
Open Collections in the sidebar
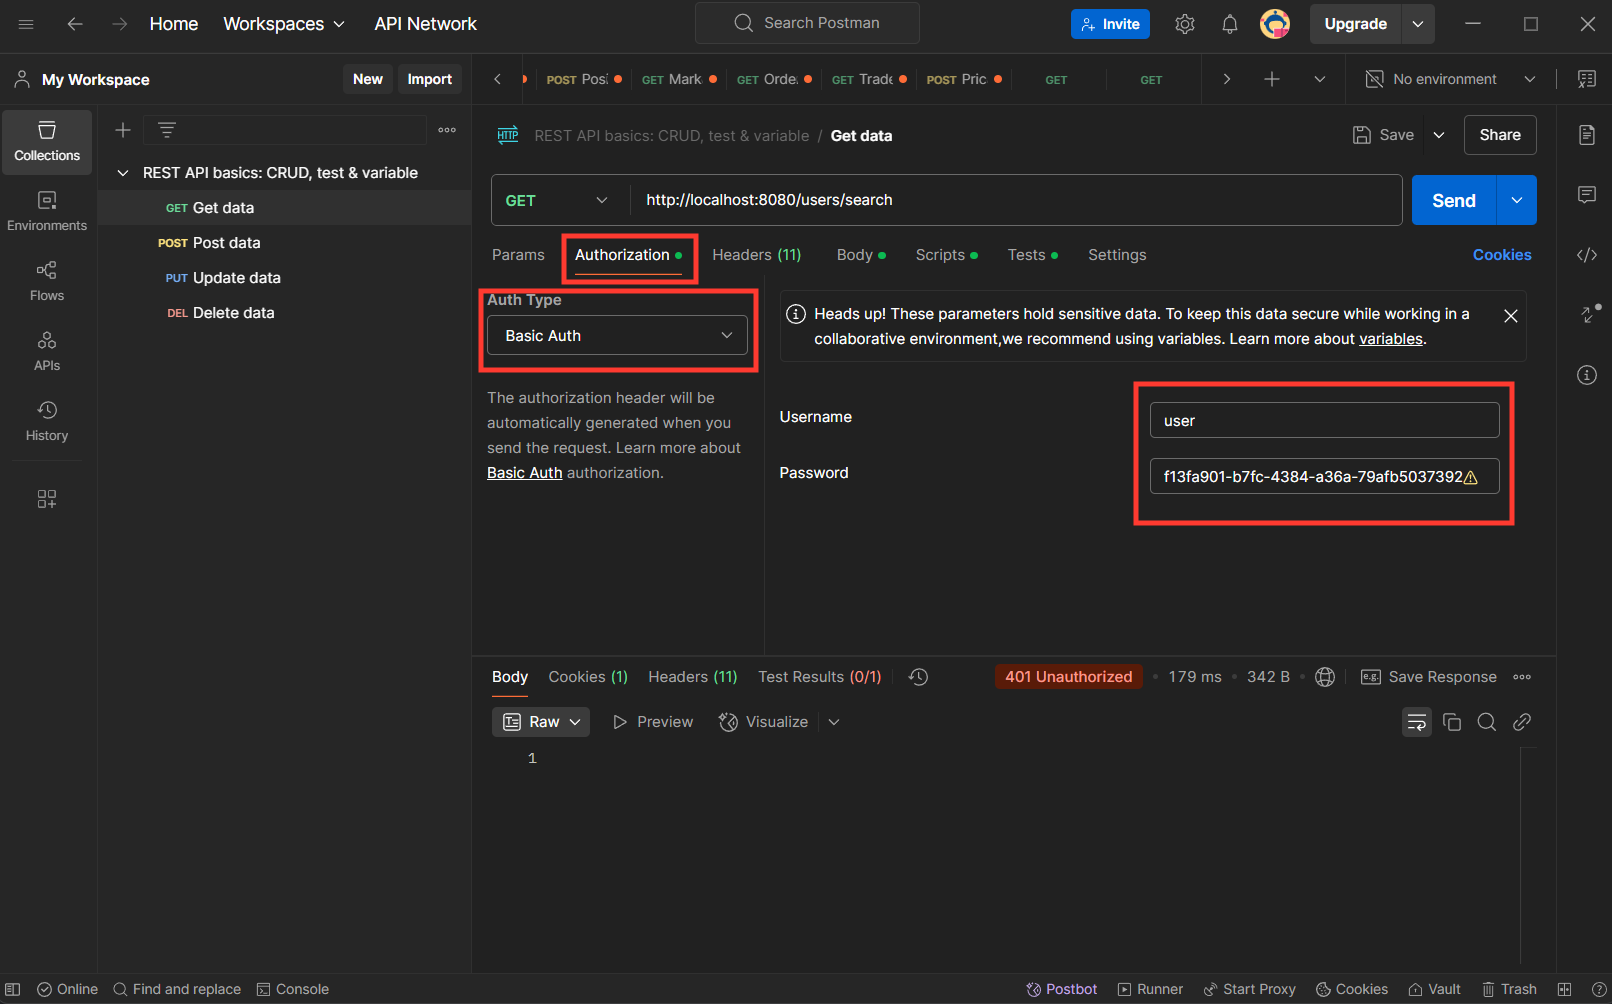[x=47, y=142]
